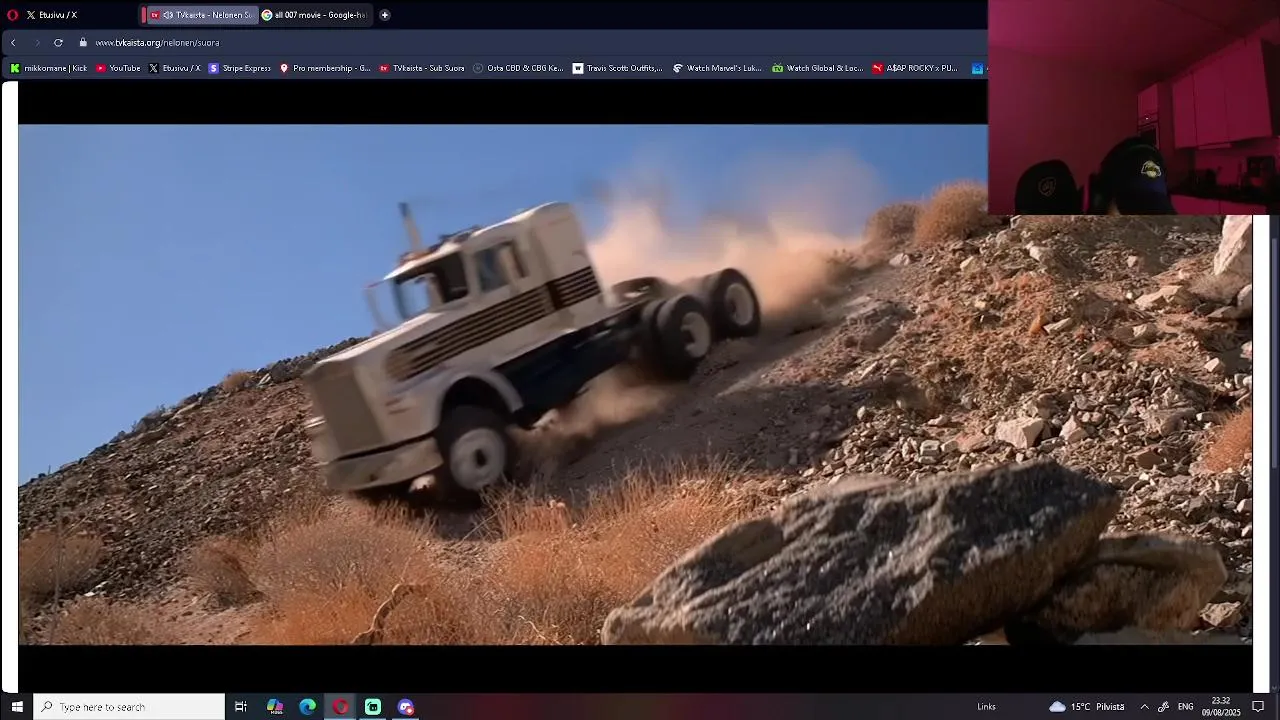This screenshot has height=720, width=1280.
Task: Open the Watch Global & Loc... bookmark
Action: pos(817,68)
